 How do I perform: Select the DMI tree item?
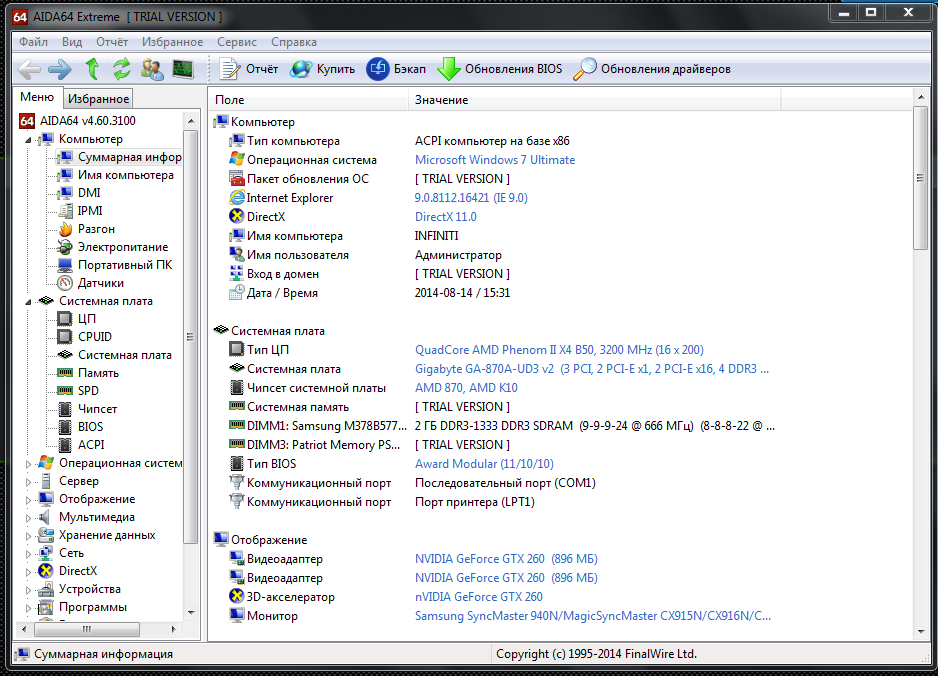coord(79,193)
